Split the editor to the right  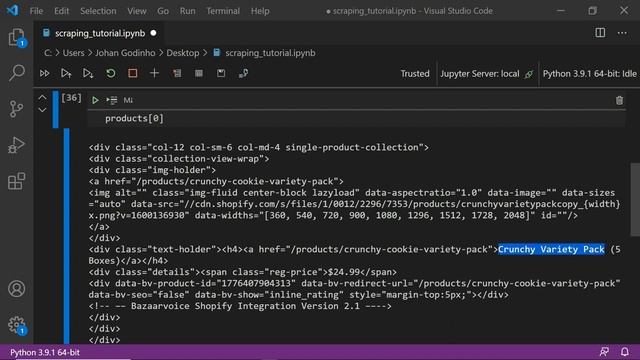[x=600, y=33]
